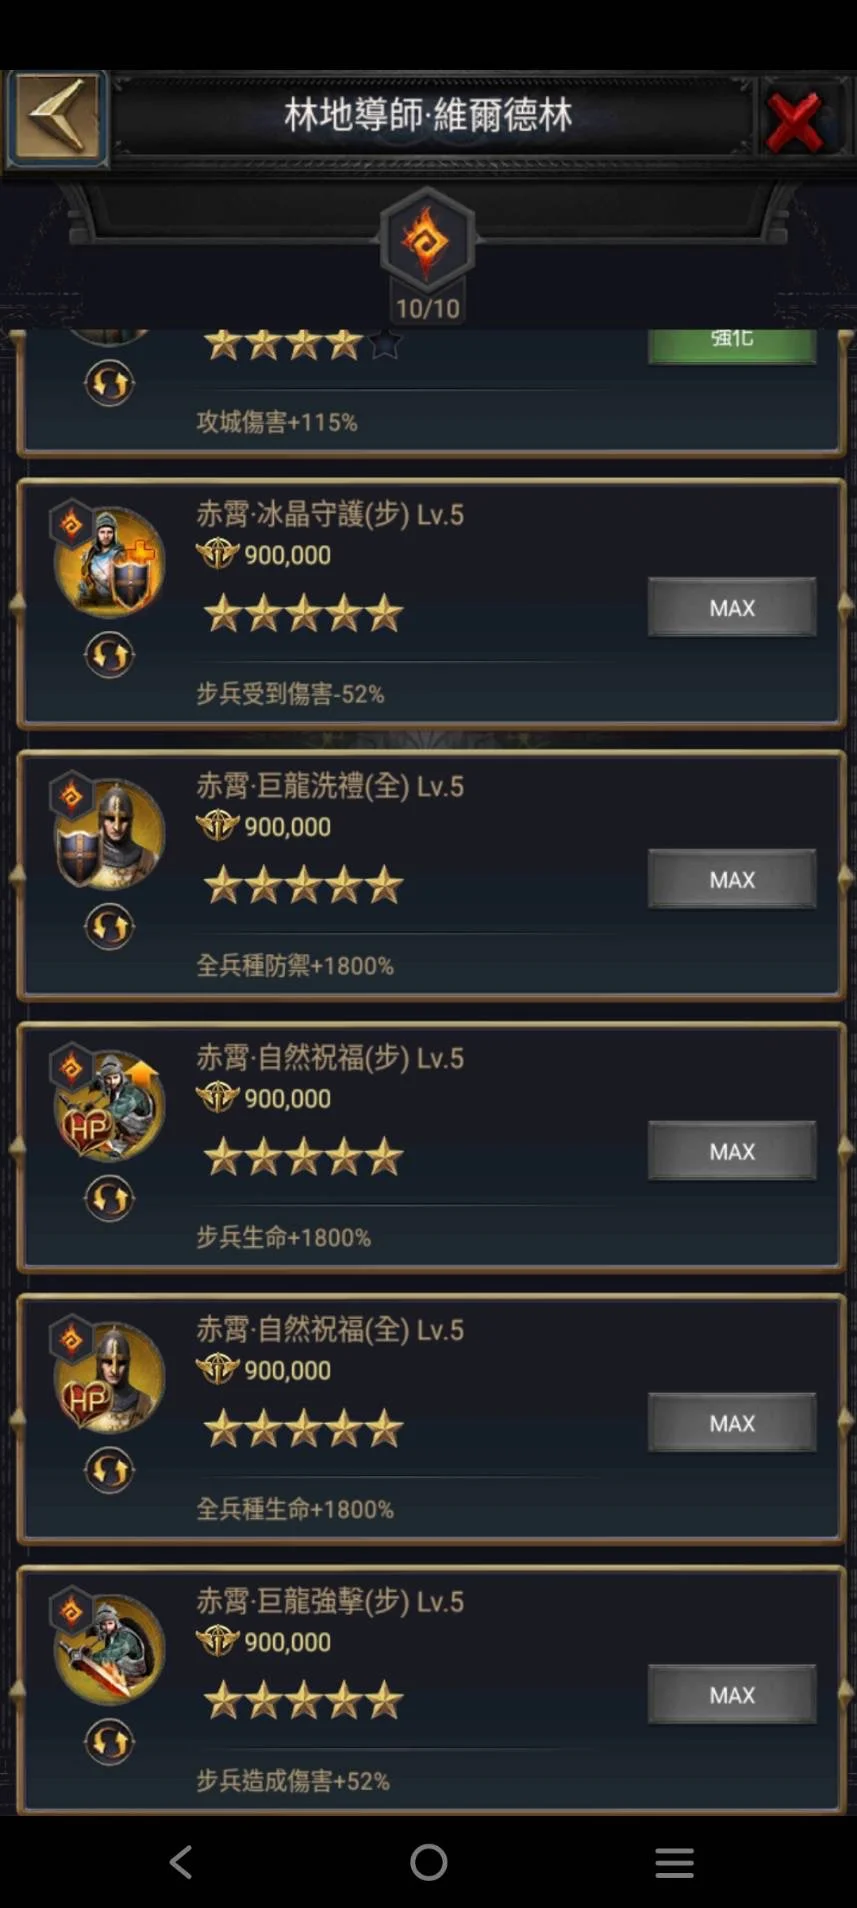The image size is (857, 1908).
Task: Open the 自然祝福(步) skill portrait
Action: (x=110, y=1105)
